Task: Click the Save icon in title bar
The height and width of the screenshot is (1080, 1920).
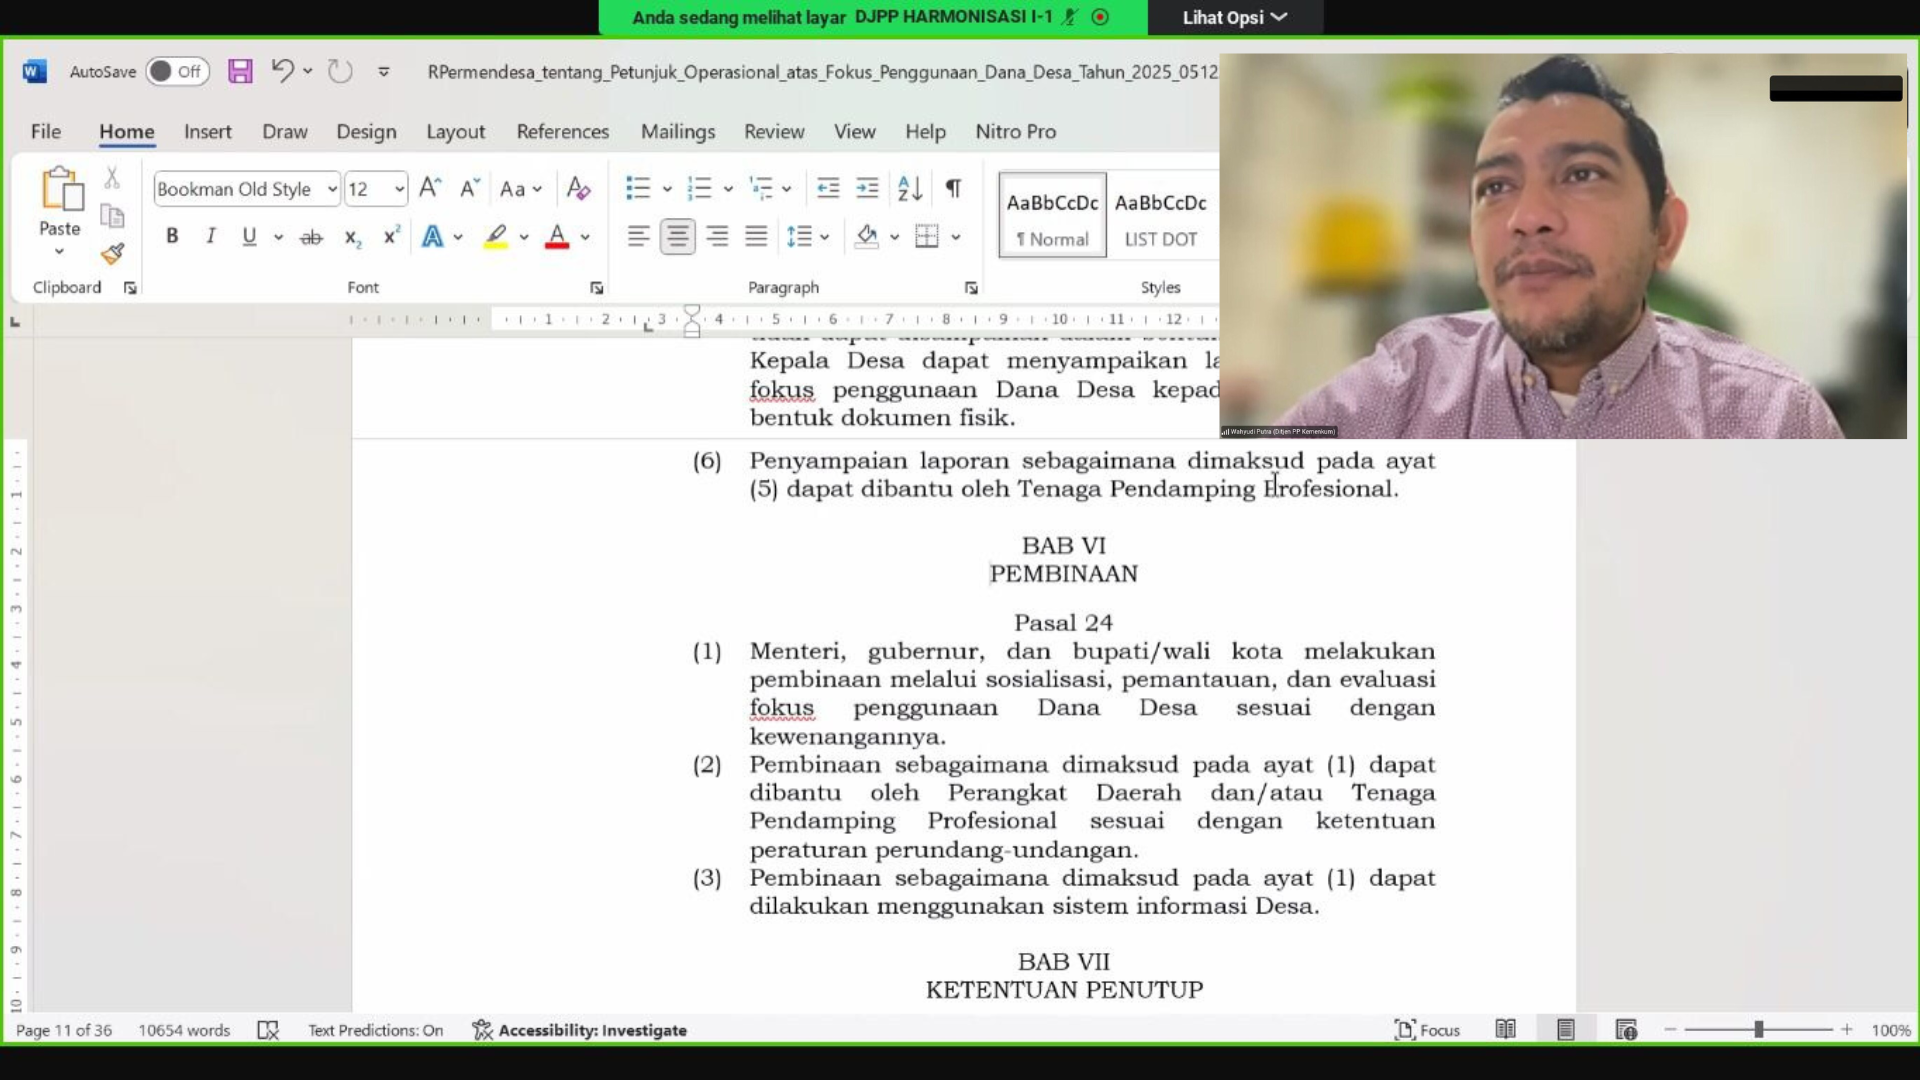Action: pyautogui.click(x=240, y=71)
